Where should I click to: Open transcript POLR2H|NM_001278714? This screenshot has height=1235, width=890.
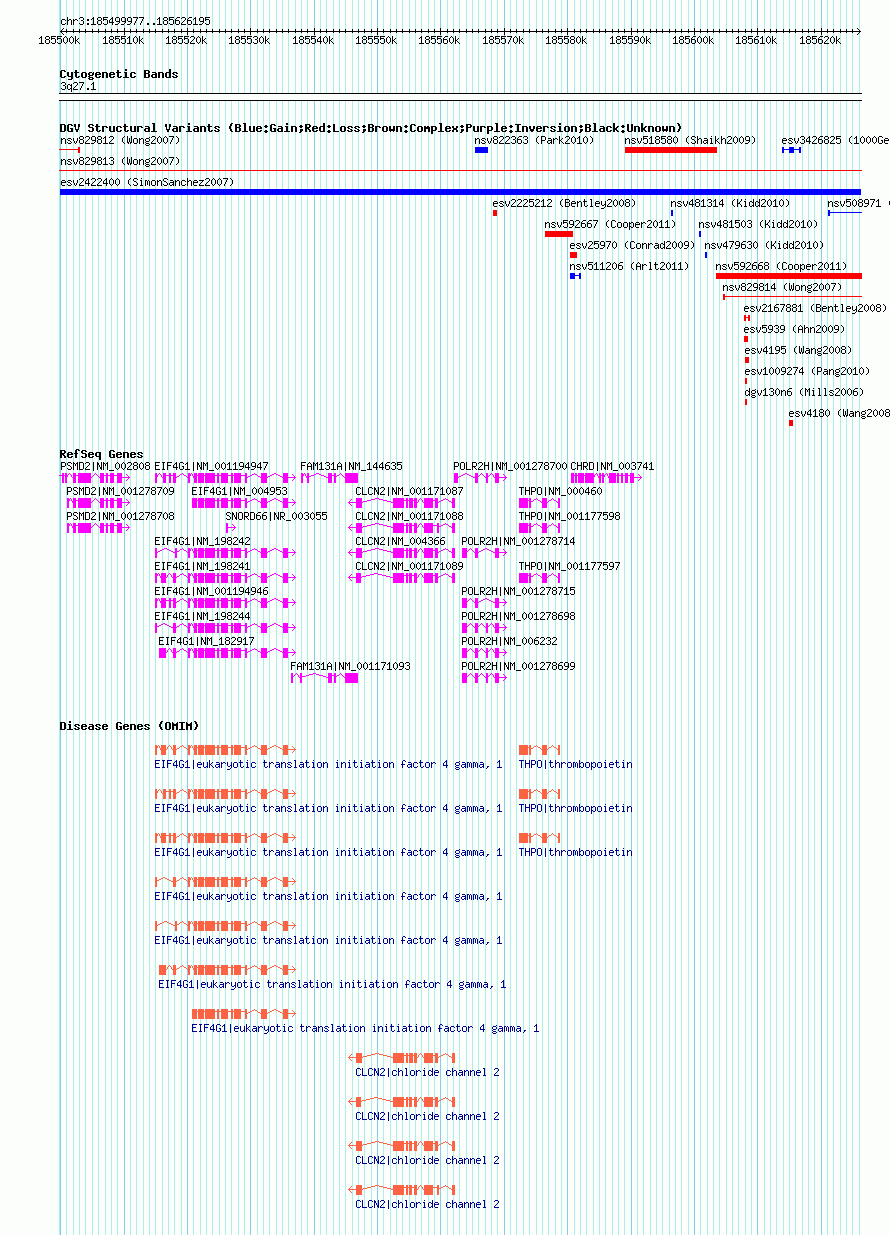pyautogui.click(x=518, y=542)
